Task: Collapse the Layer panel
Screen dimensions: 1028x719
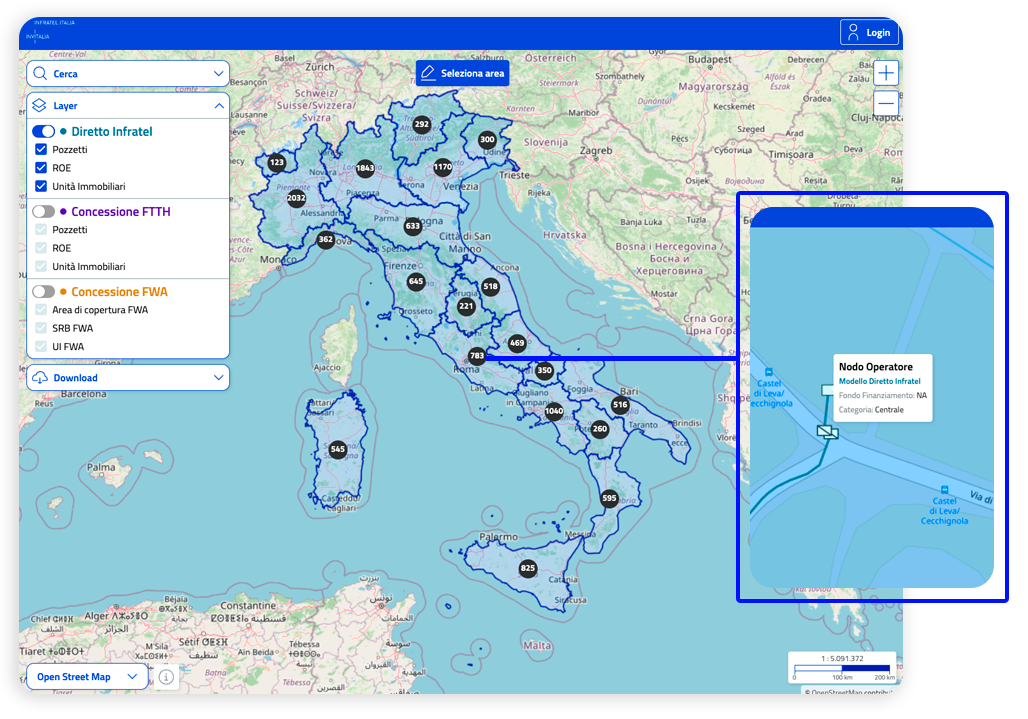Action: coord(218,105)
